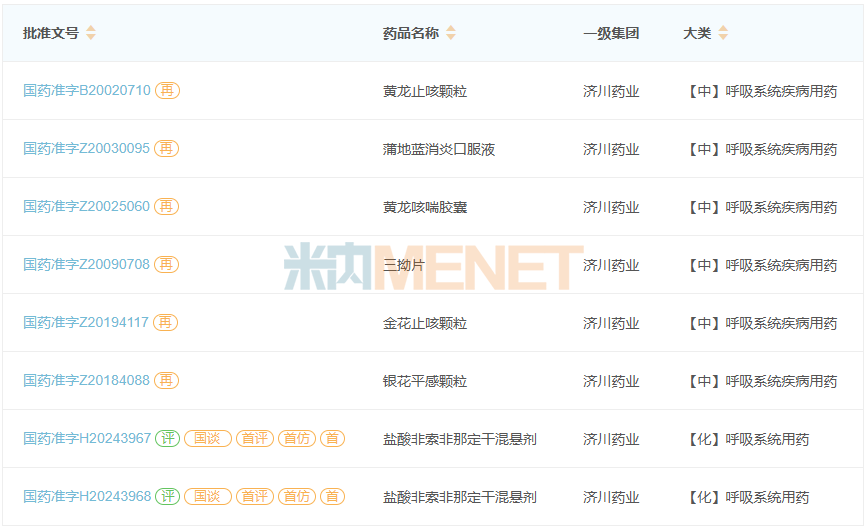This screenshot has height=531, width=868.
Task: Click the 再 badge beside 国药准字Z20194117
Action: [x=166, y=322]
